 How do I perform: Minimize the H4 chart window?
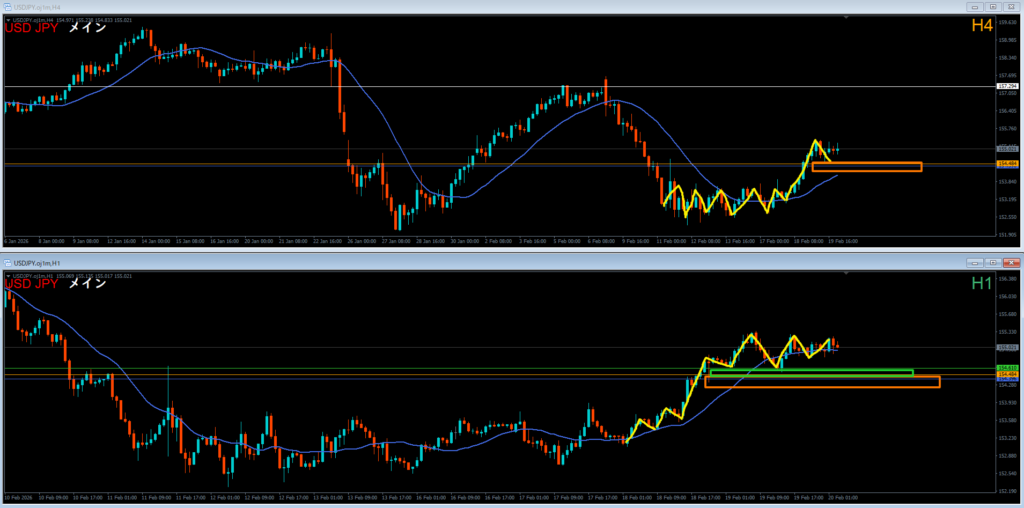975,6
